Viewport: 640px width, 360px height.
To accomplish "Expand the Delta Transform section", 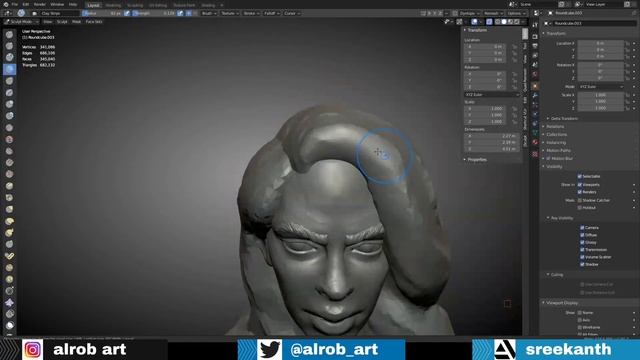I will (564, 118).
